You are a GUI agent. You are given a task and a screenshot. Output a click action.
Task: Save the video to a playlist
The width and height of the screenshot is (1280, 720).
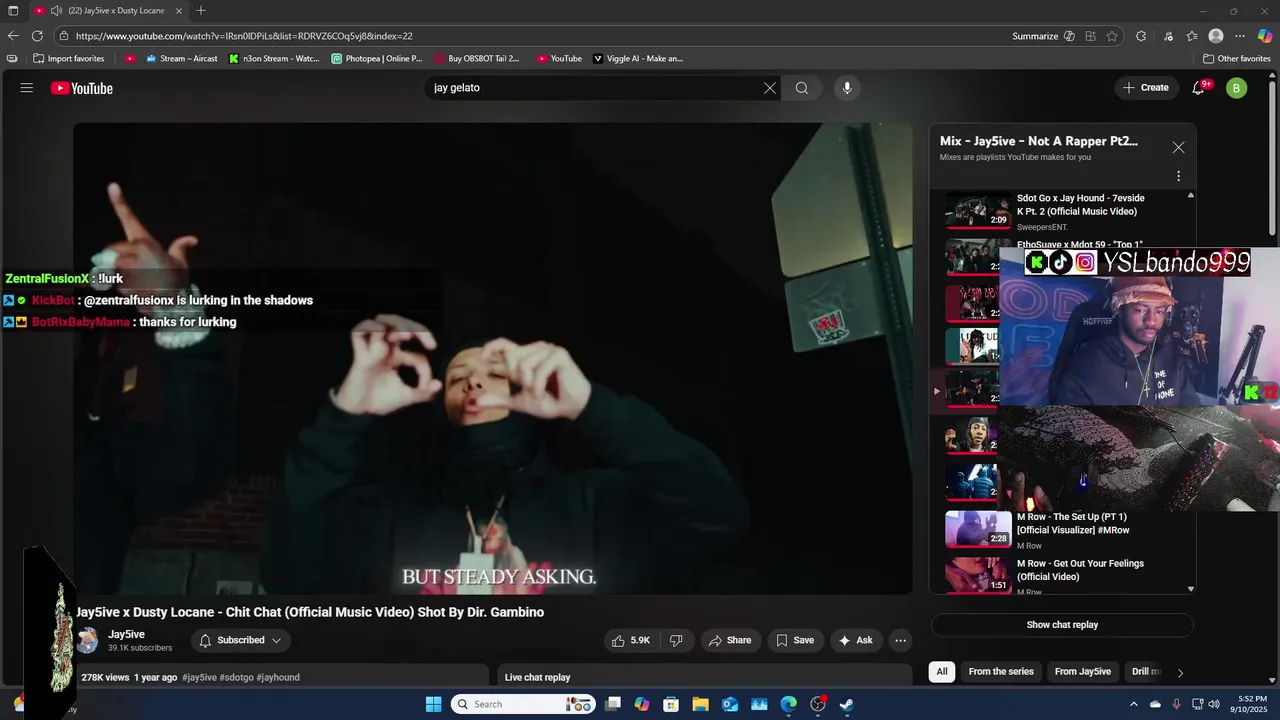click(795, 640)
